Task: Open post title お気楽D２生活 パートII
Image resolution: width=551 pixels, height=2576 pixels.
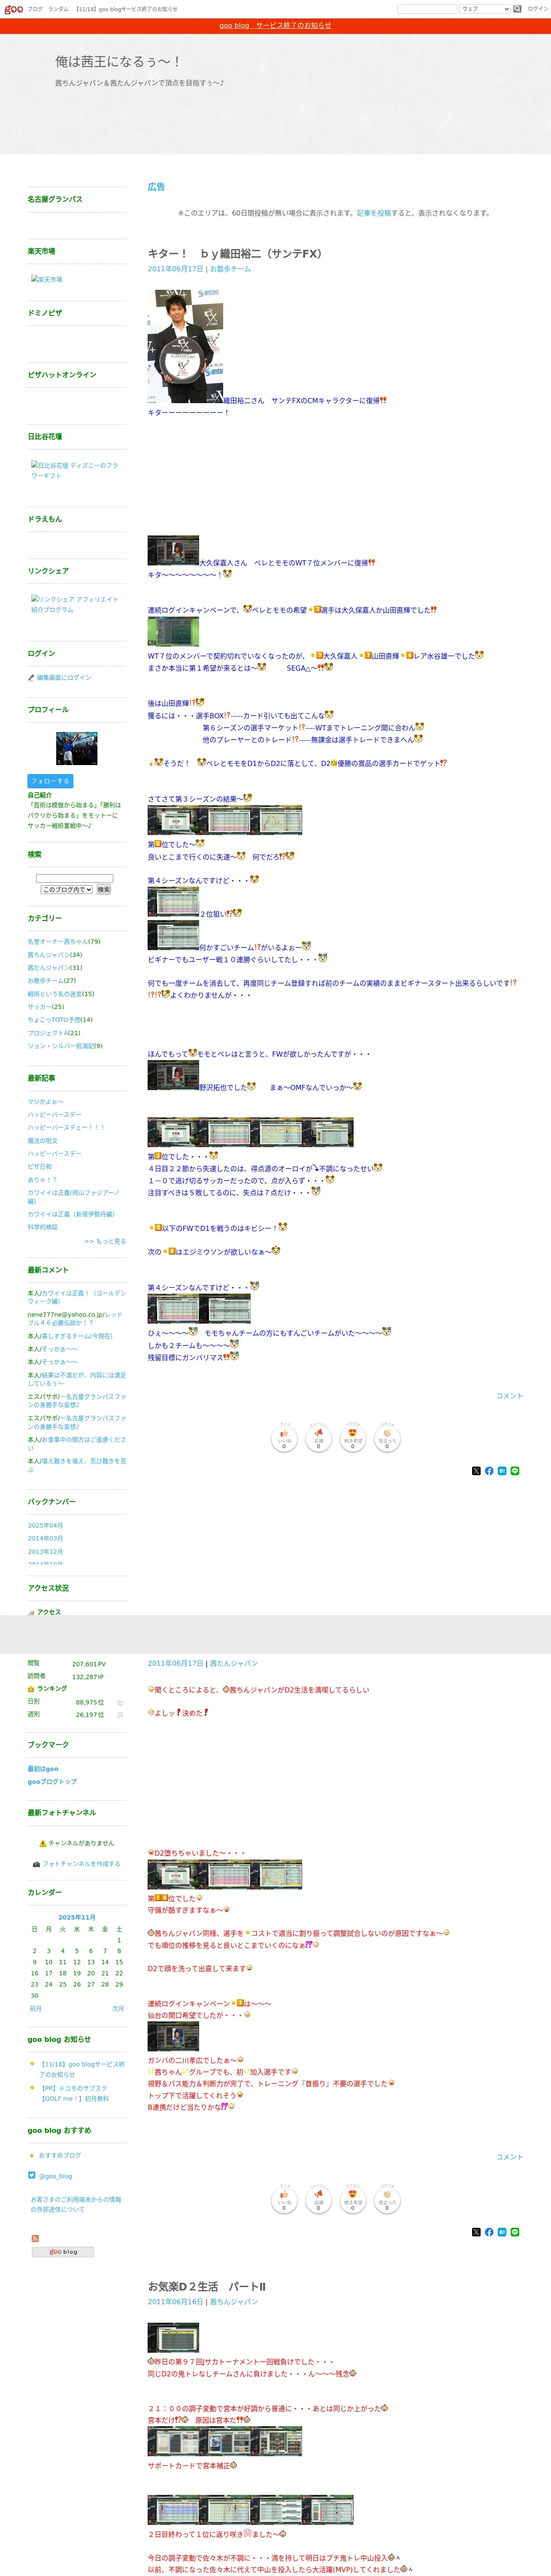Action: click(x=207, y=2286)
